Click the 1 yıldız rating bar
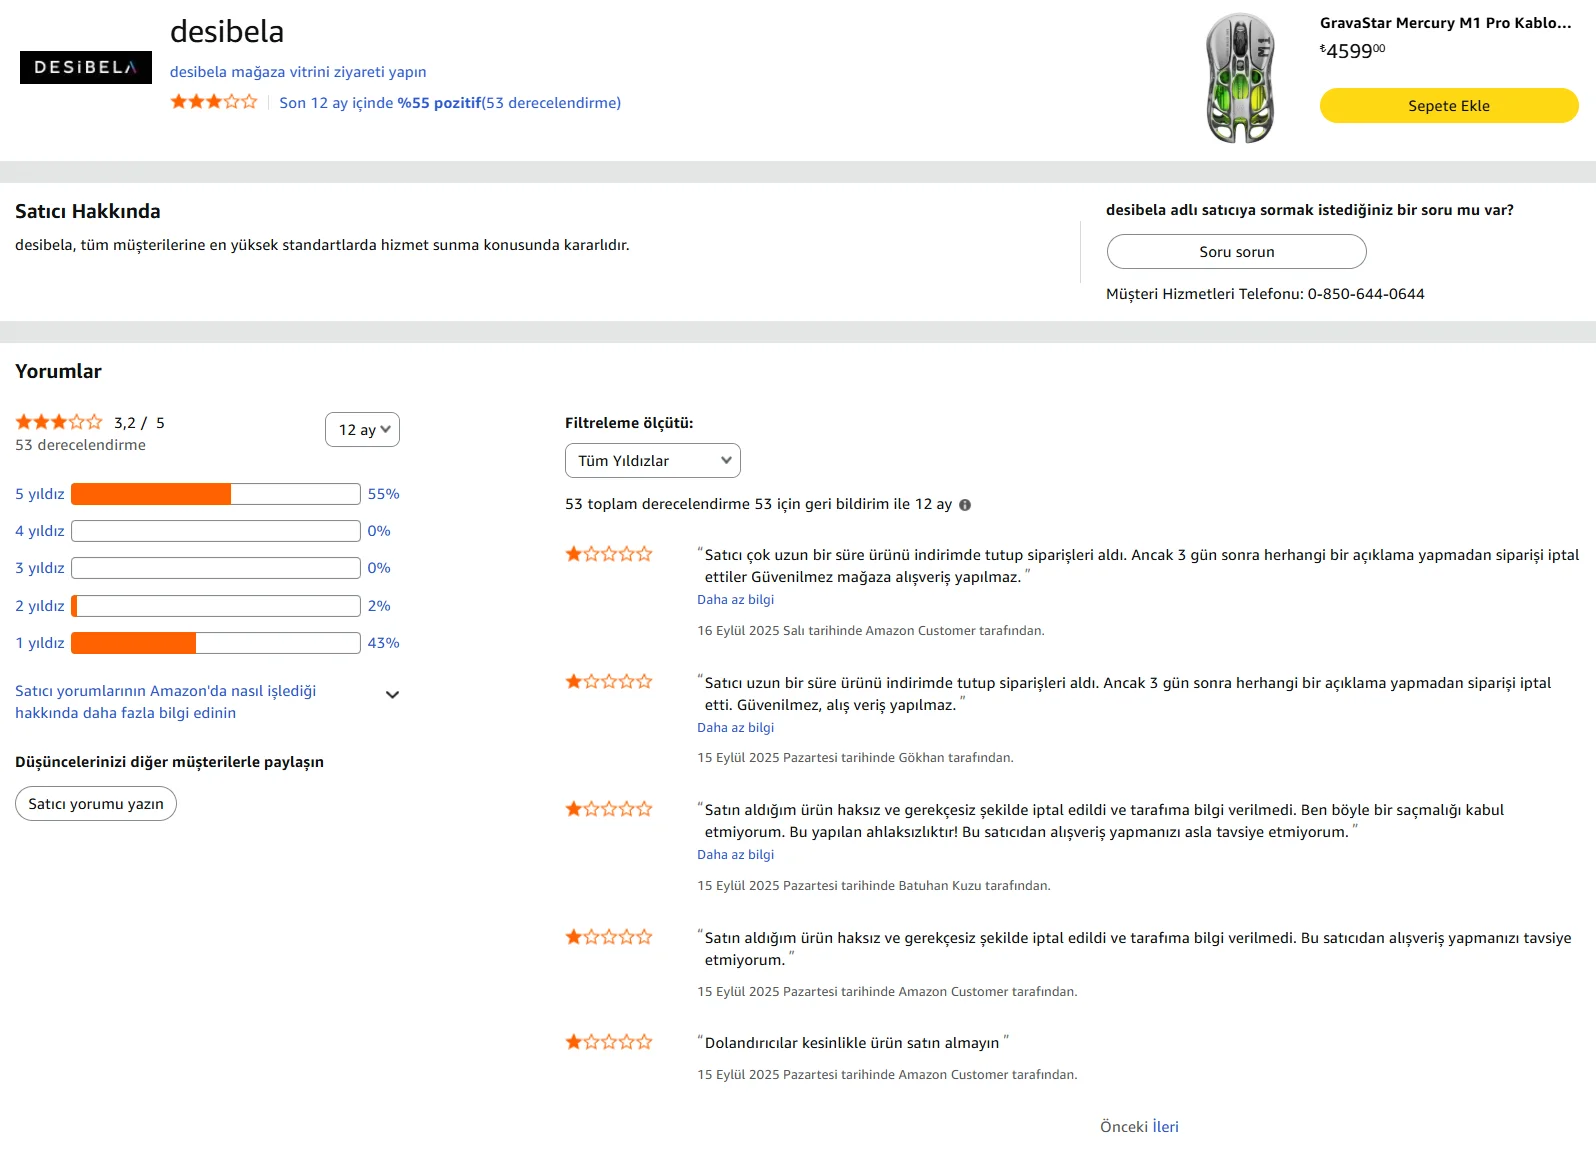The width and height of the screenshot is (1596, 1153). click(x=215, y=643)
